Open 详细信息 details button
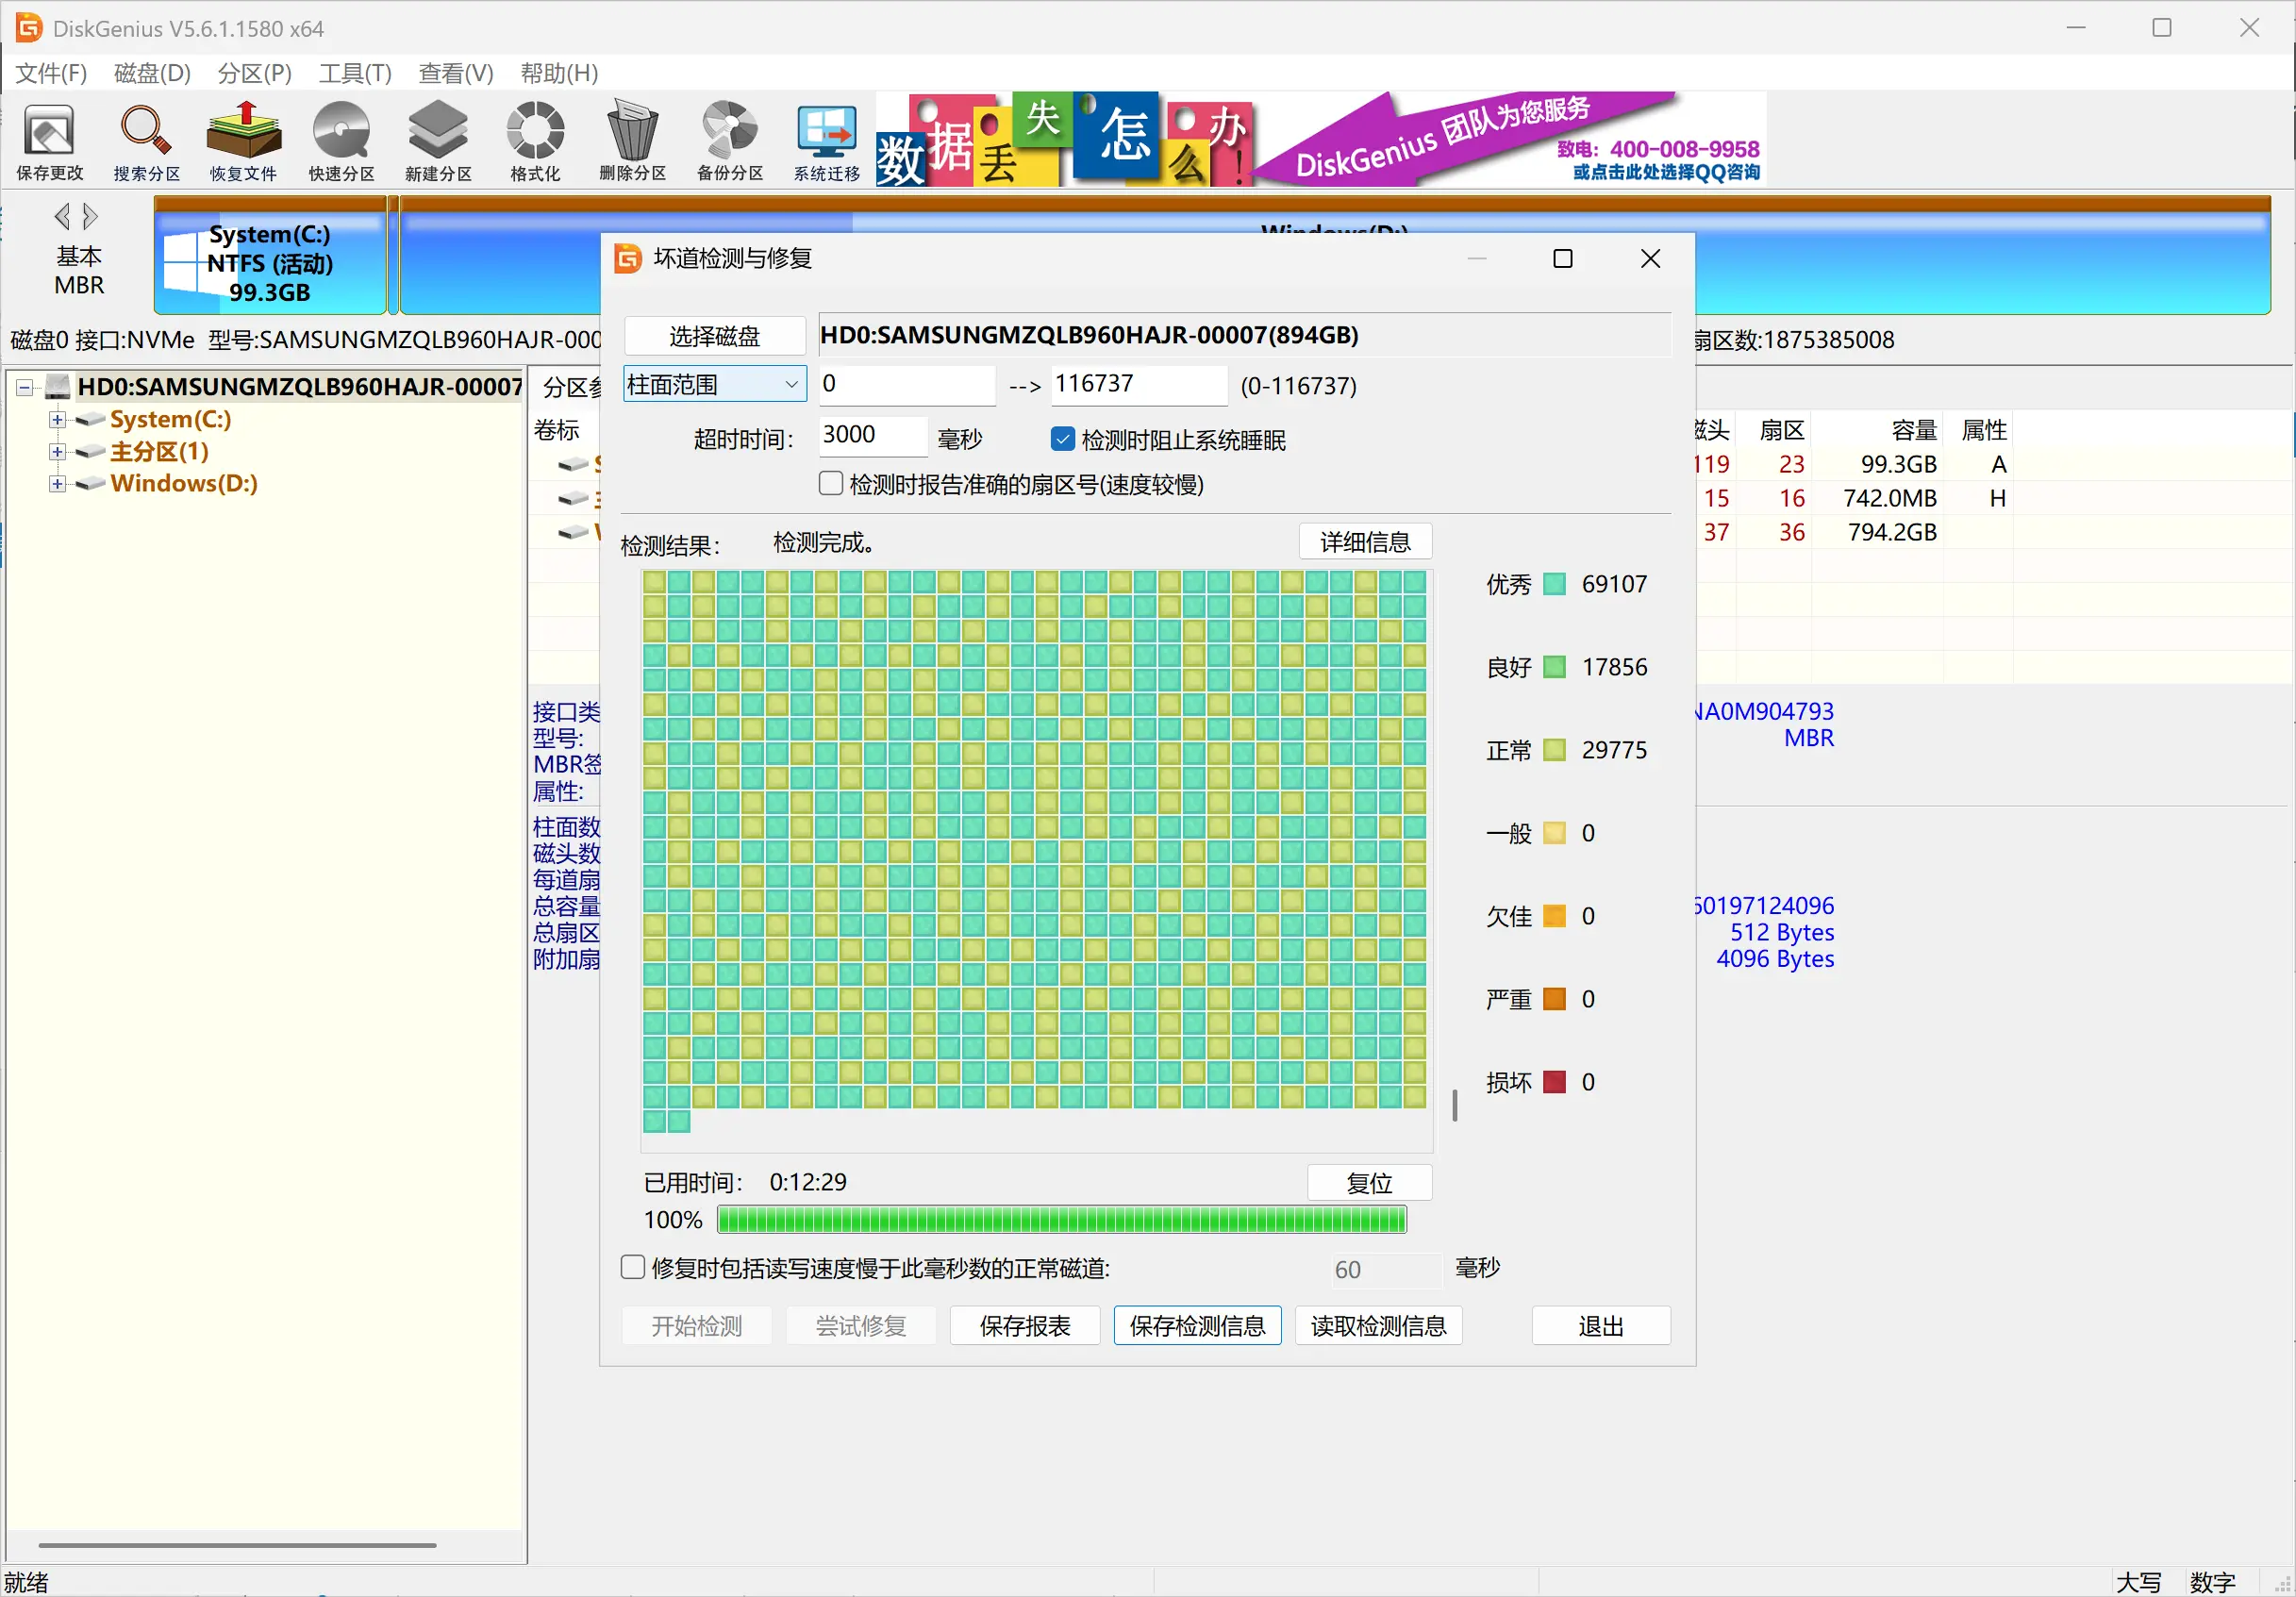The width and height of the screenshot is (2296, 1597). pyautogui.click(x=1365, y=542)
